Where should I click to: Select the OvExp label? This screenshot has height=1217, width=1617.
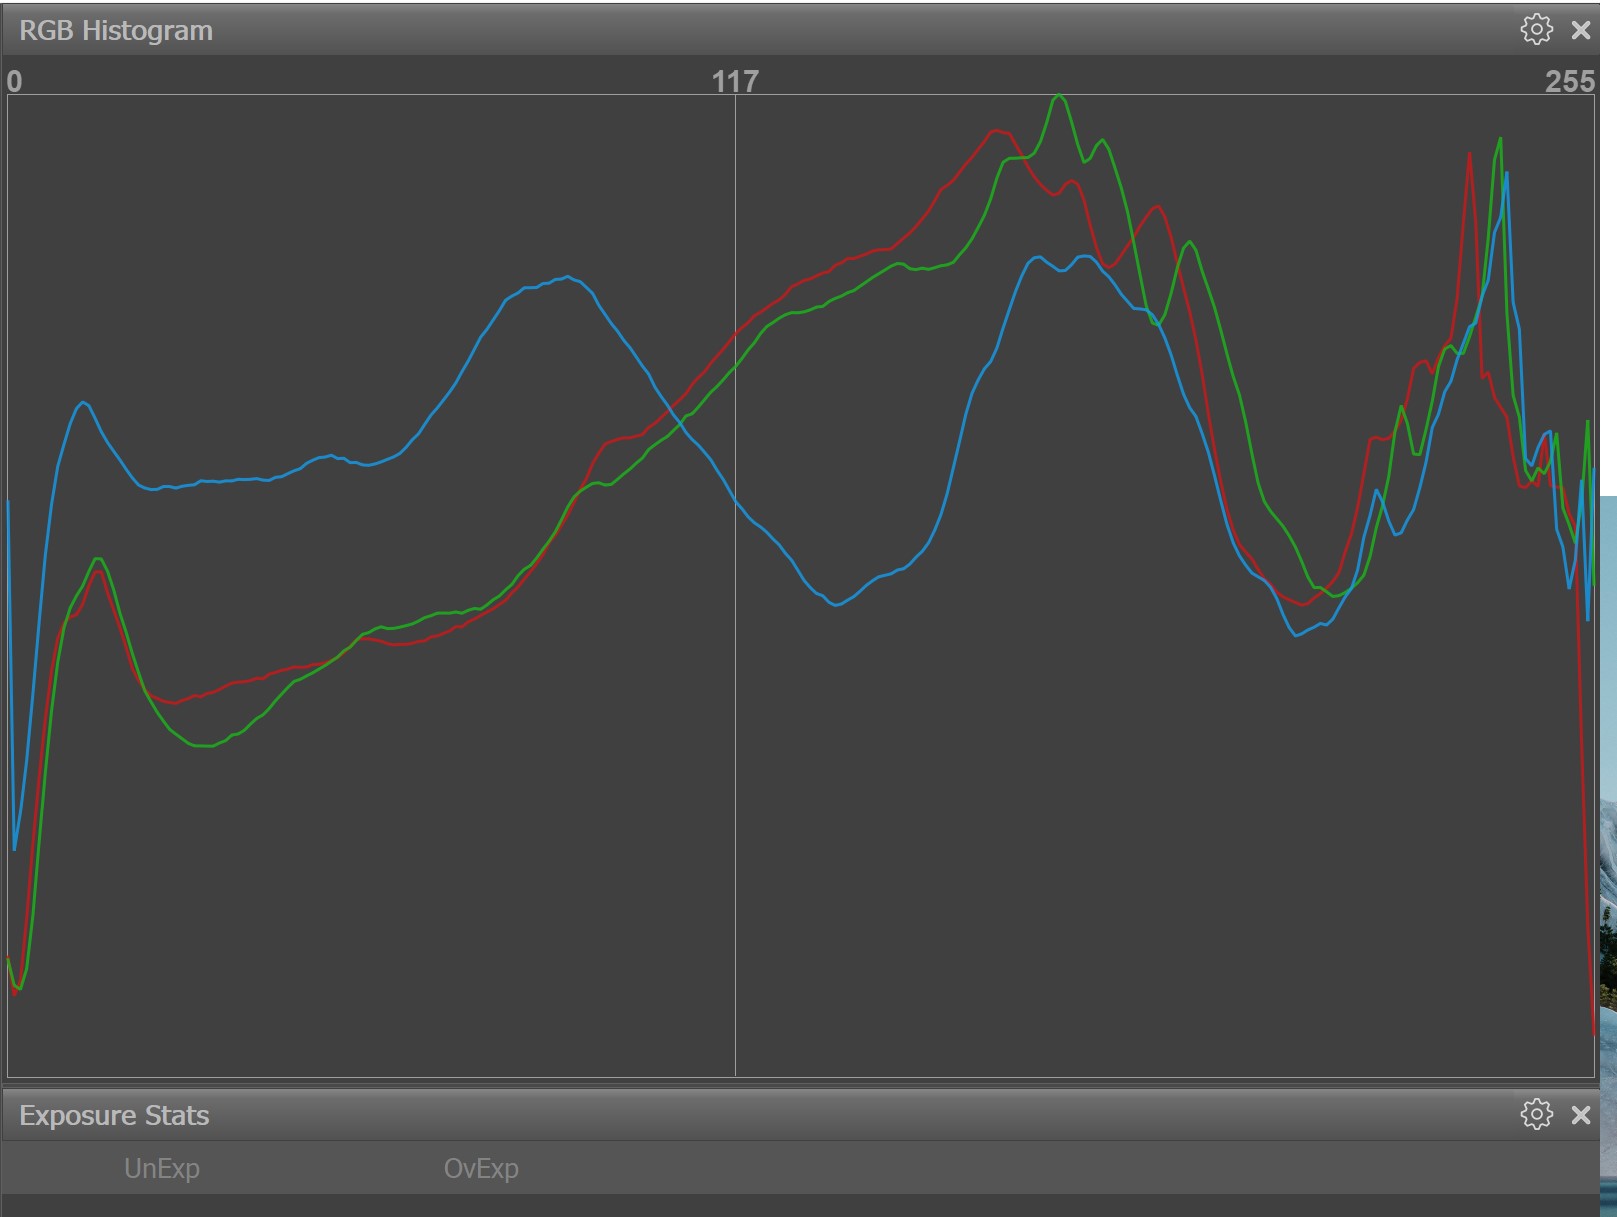click(x=481, y=1168)
